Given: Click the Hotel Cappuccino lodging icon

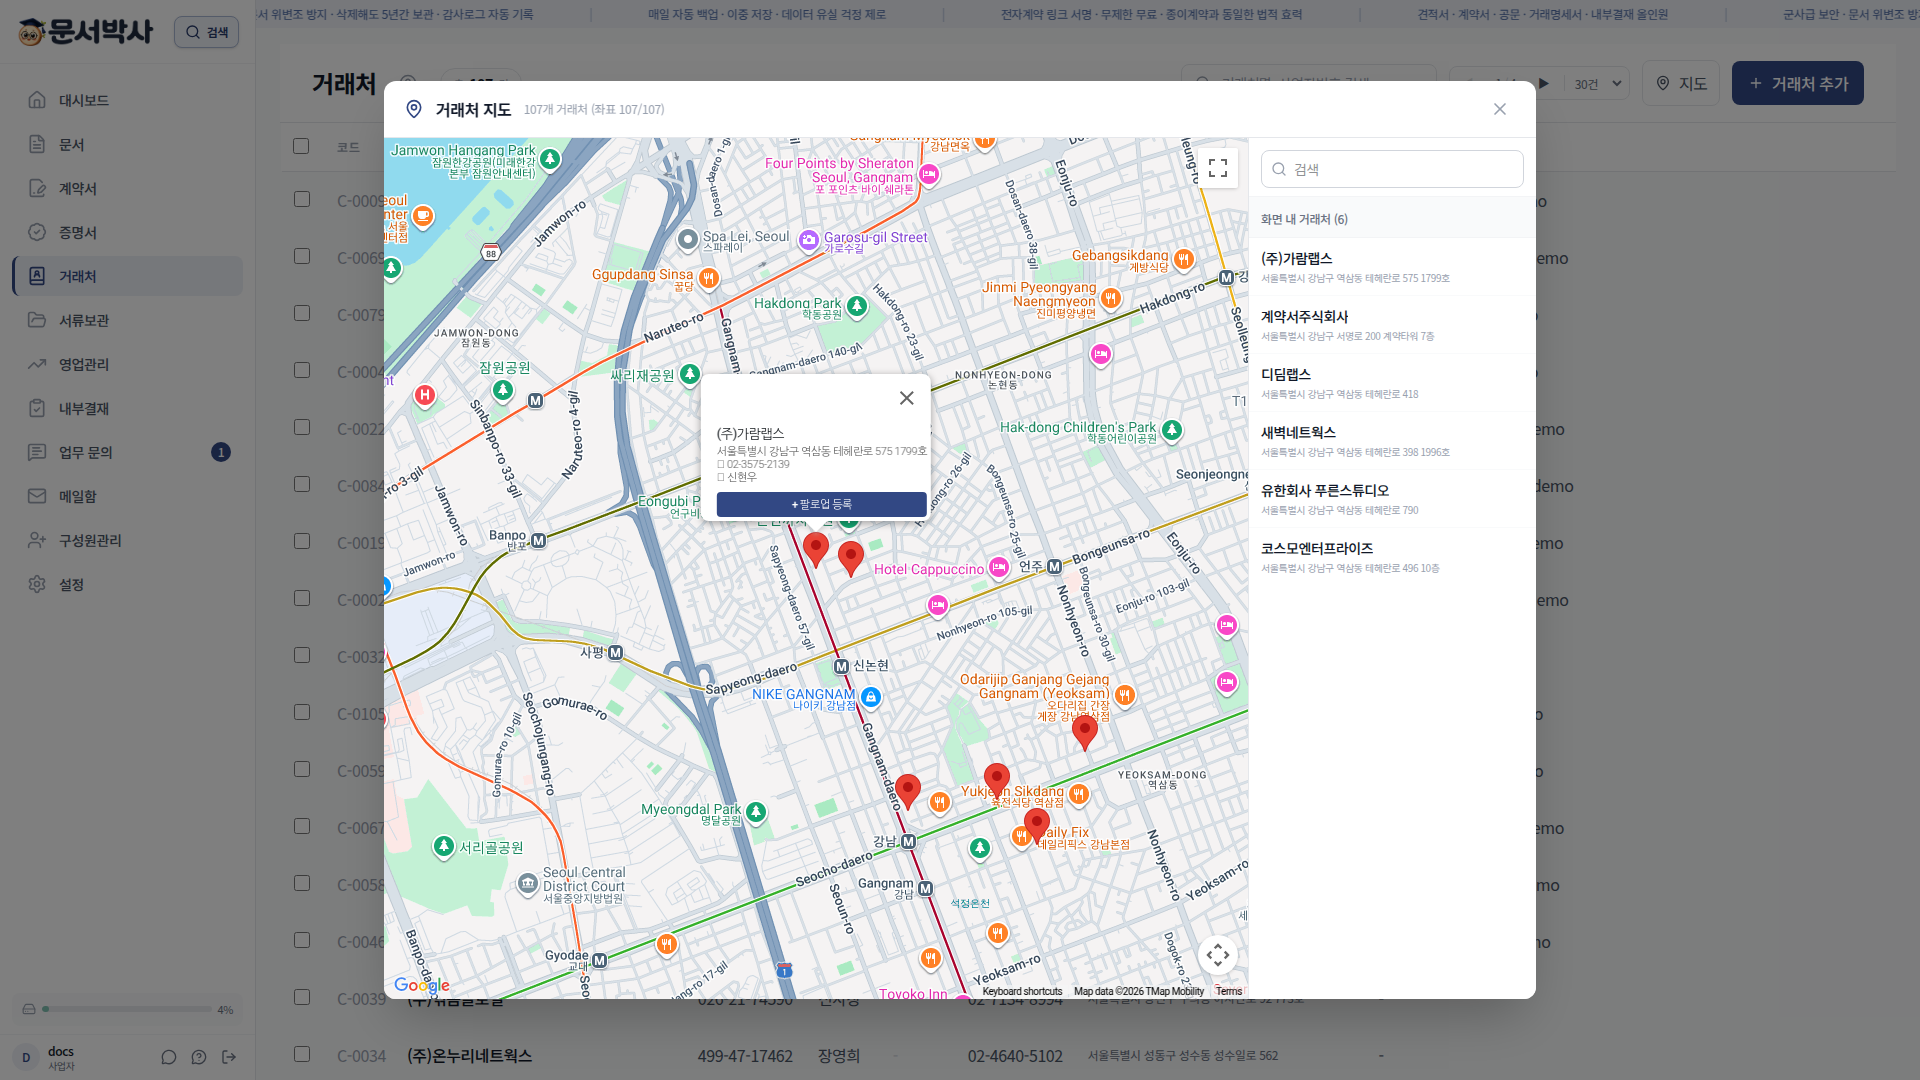Looking at the screenshot, I should click(999, 567).
